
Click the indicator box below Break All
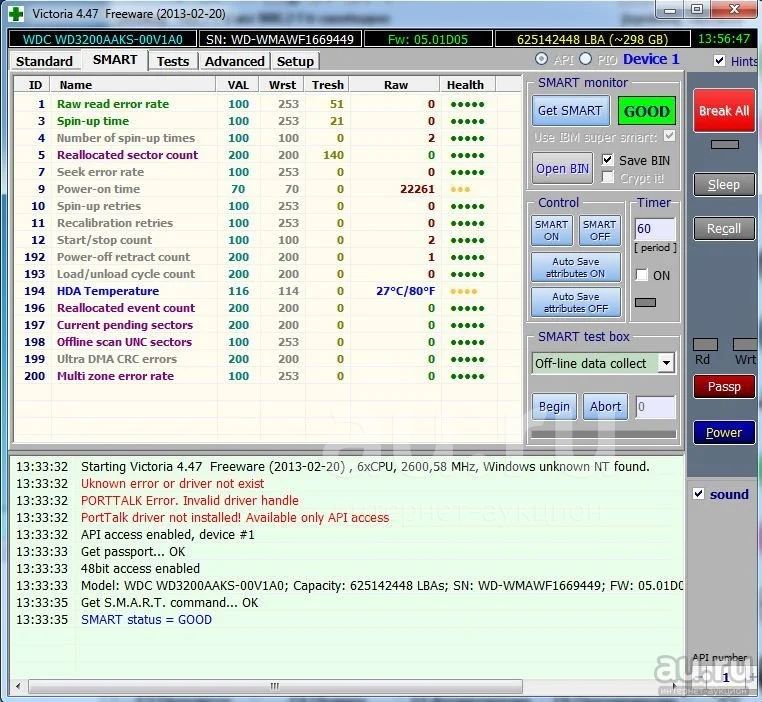pyautogui.click(x=725, y=144)
